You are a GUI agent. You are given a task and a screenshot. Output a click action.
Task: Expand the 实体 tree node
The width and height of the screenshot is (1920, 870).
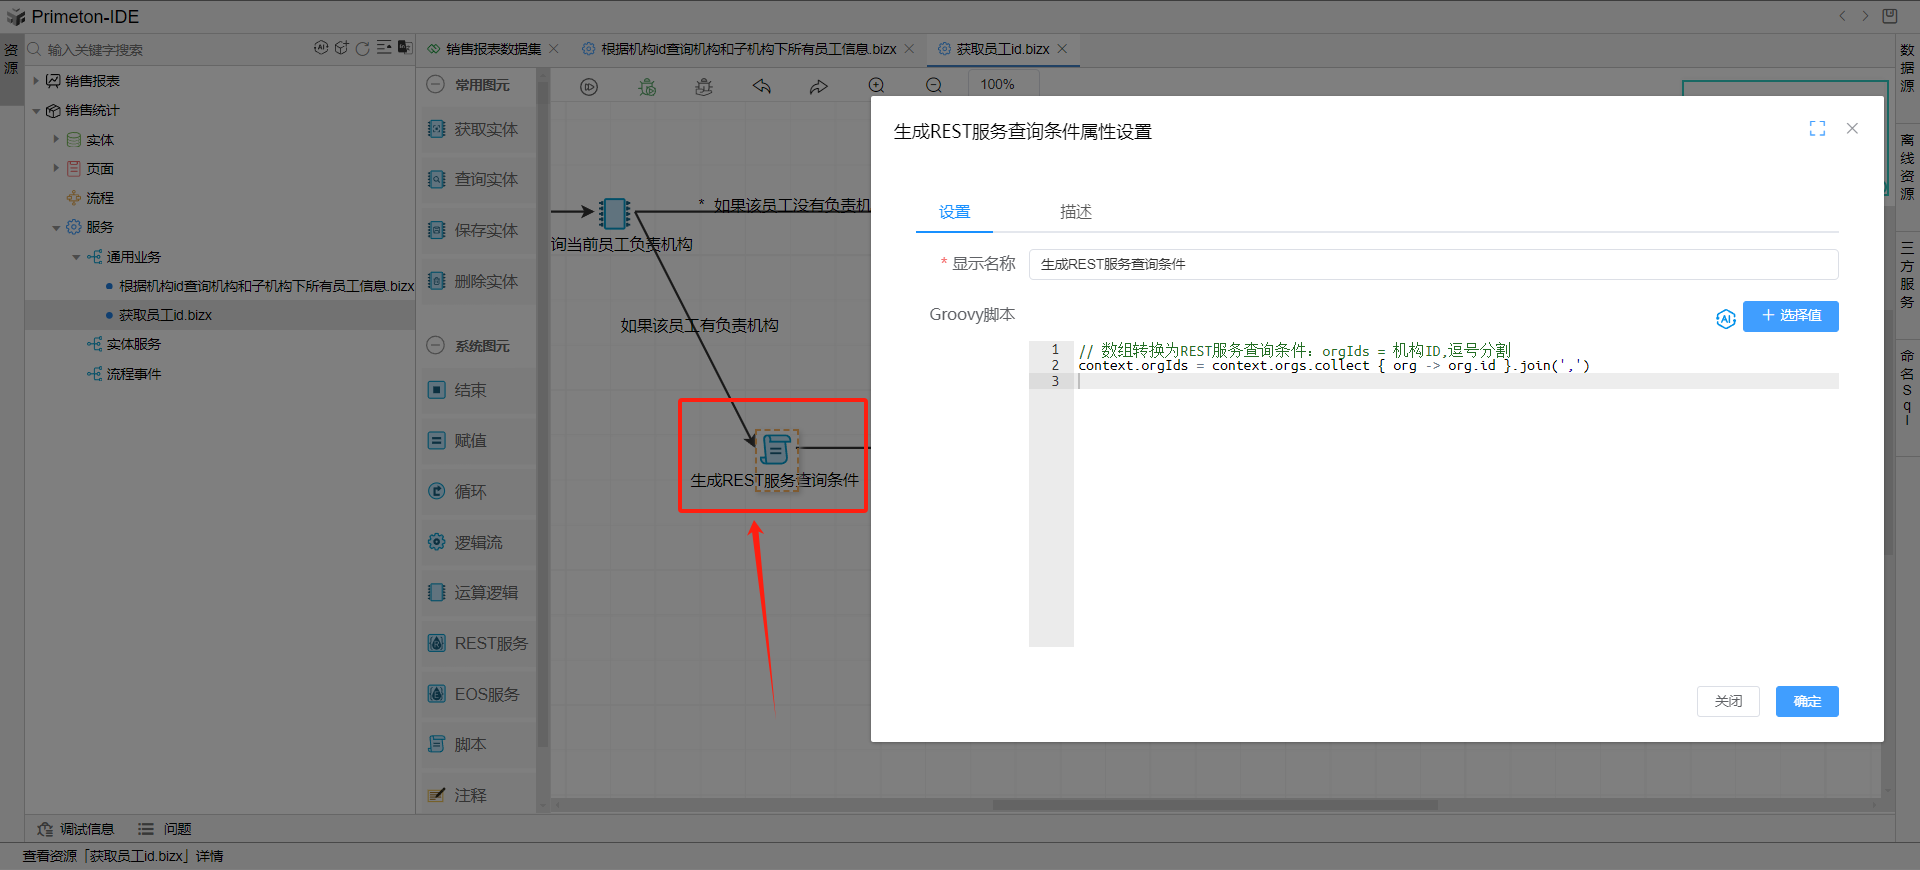click(56, 140)
